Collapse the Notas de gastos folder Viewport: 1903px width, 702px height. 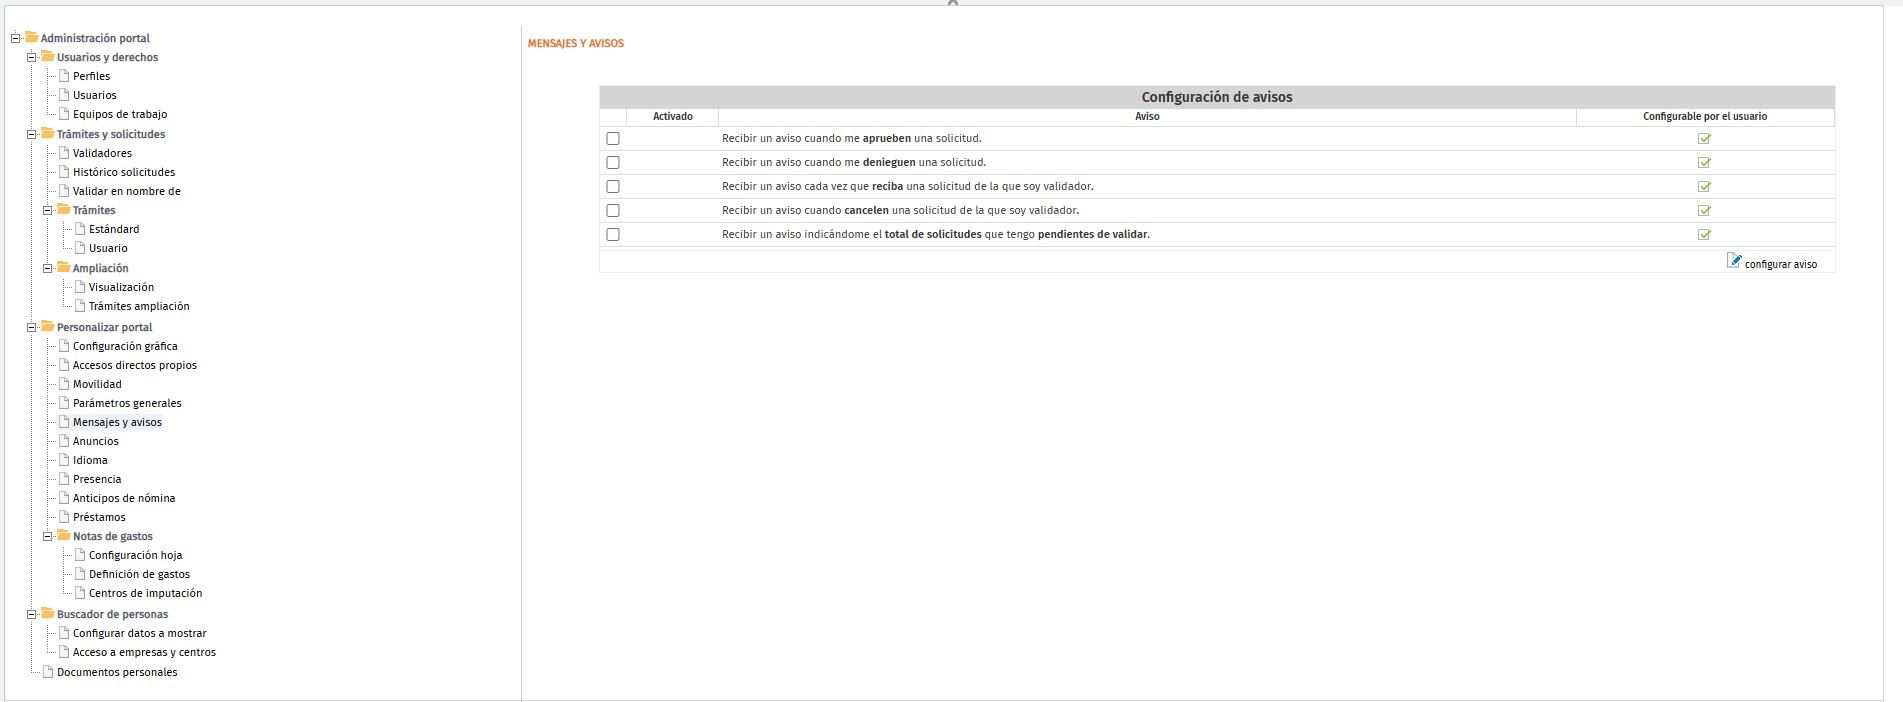click(47, 536)
